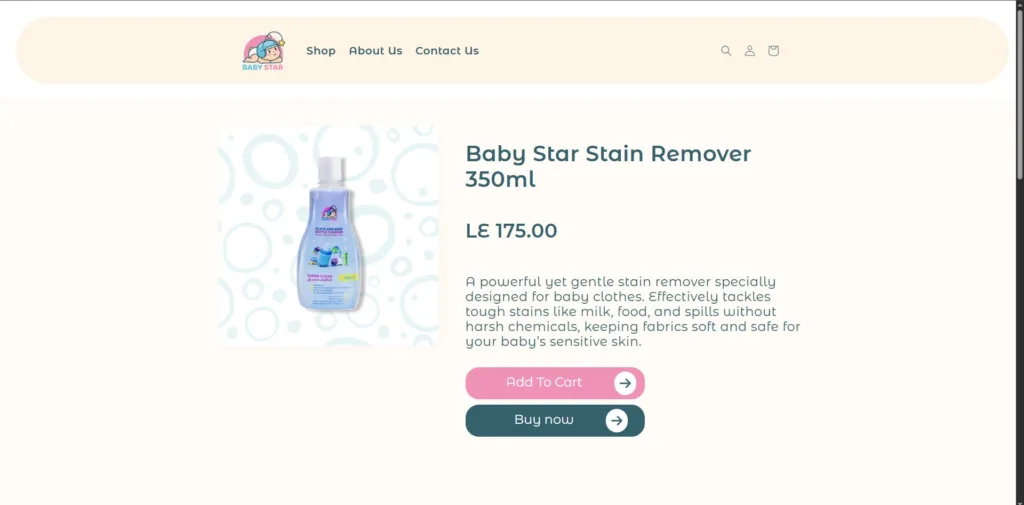1024x505 pixels.
Task: Click the LE 175.00 price text
Action: click(x=511, y=231)
